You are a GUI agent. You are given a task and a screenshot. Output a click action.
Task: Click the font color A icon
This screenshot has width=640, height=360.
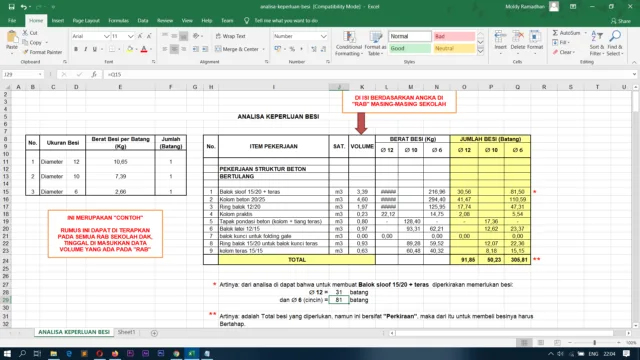[x=144, y=49]
